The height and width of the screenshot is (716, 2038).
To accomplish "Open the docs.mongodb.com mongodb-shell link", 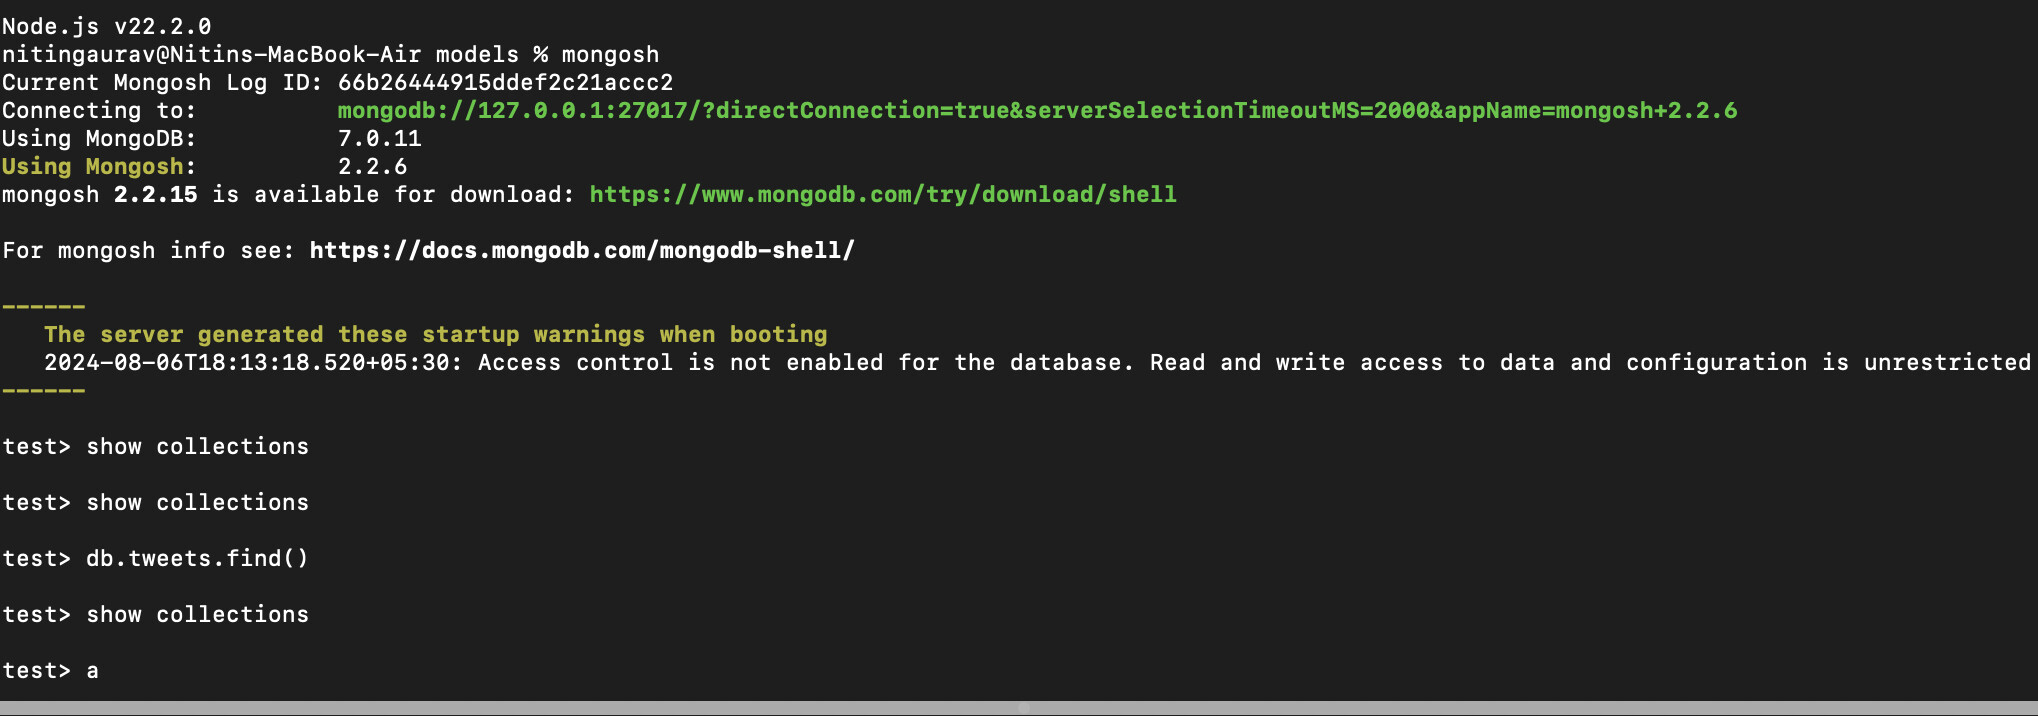I will pos(582,250).
